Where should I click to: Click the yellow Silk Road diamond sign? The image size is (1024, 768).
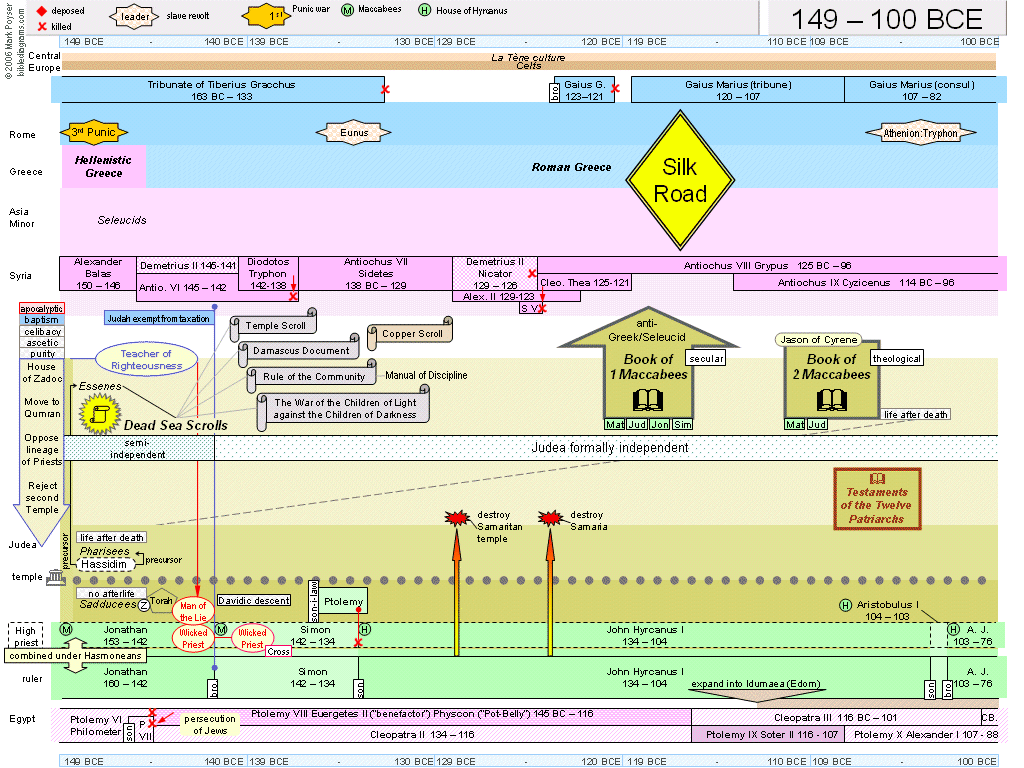679,180
